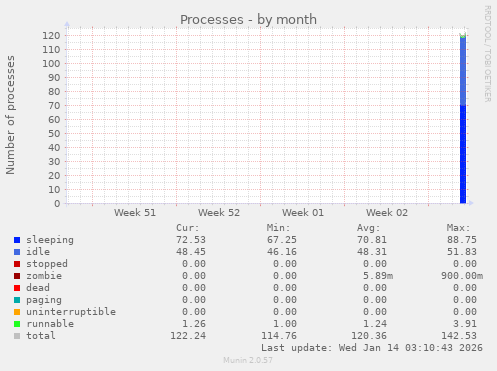The height and width of the screenshot is (371, 497).
Task: Click the sleeping legend blue swatch
Action: click(x=17, y=240)
